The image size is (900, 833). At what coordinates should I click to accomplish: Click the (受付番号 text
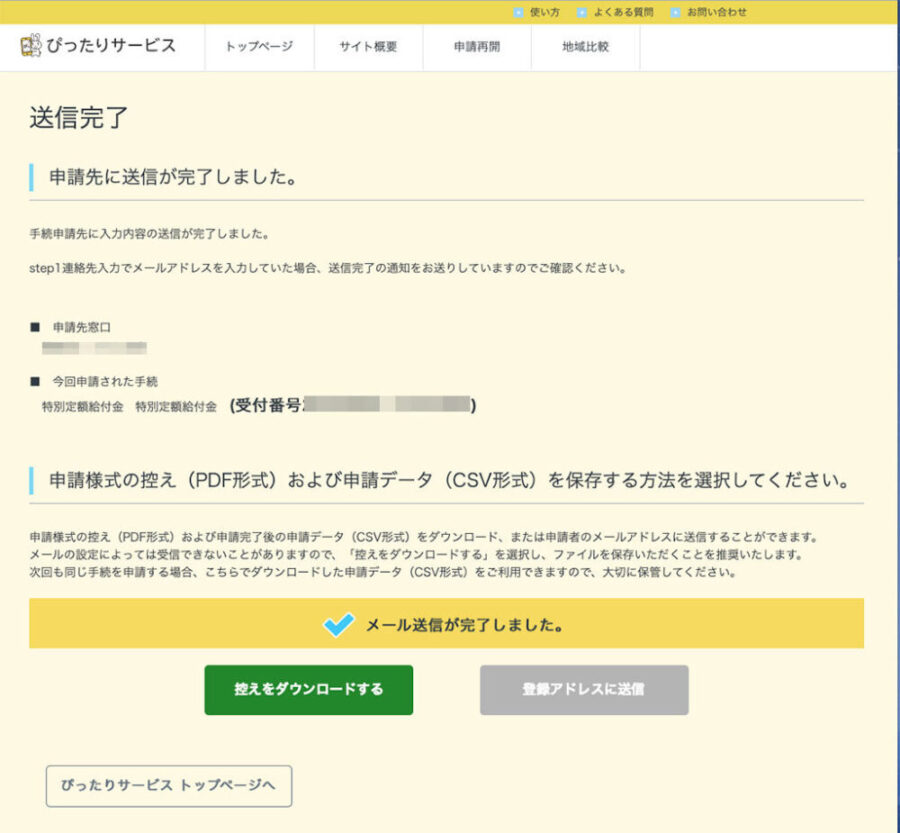(265, 405)
